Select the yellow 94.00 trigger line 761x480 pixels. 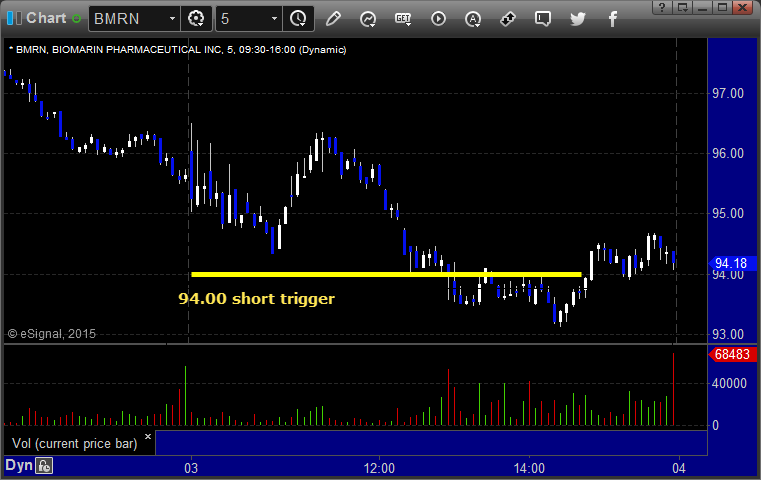pyautogui.click(x=386, y=274)
